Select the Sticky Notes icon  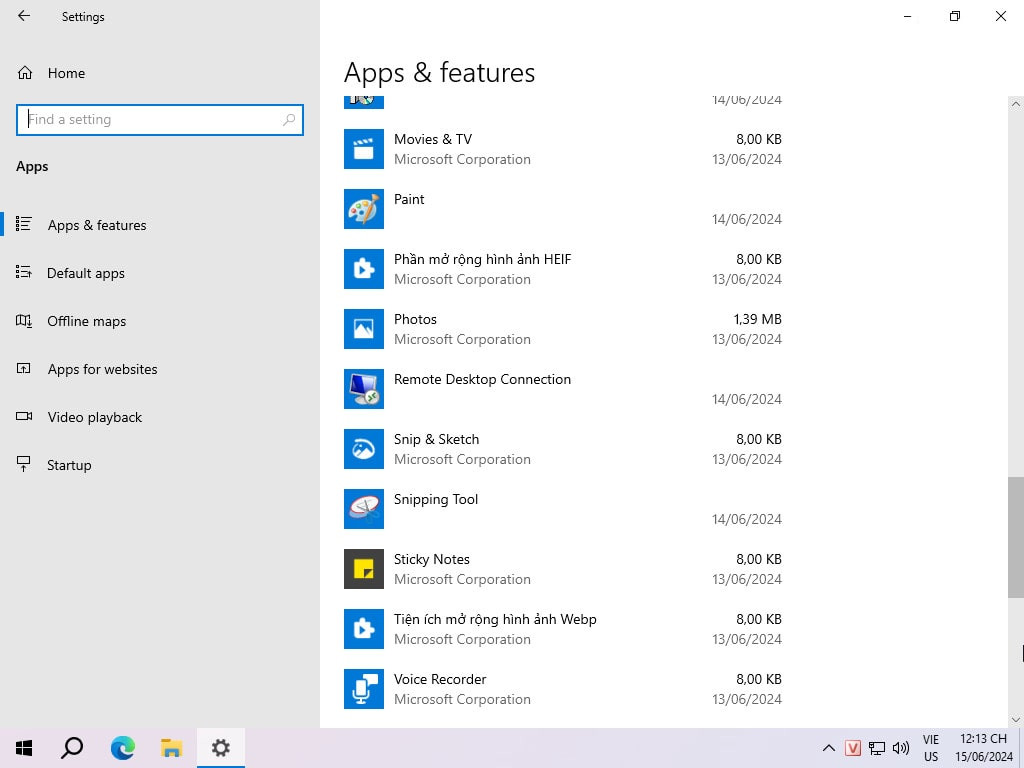point(364,569)
